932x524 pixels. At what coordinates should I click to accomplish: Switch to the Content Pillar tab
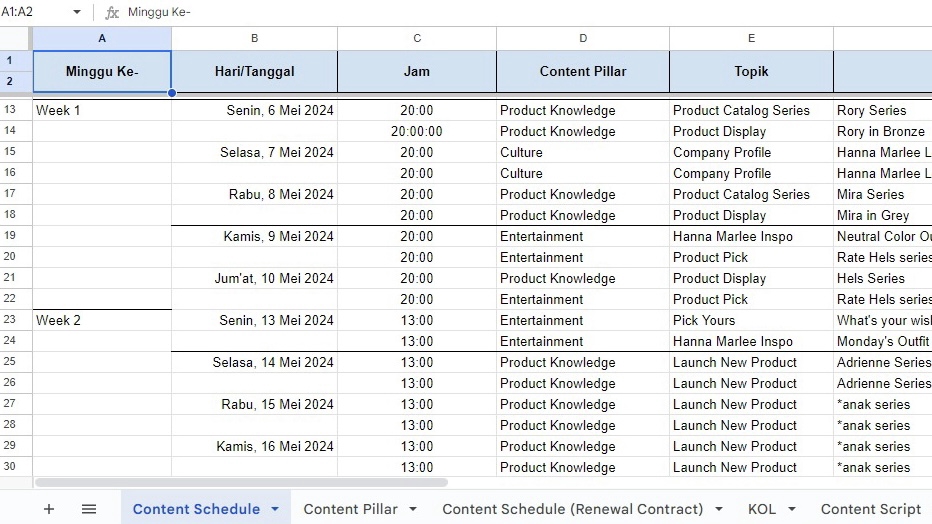point(350,509)
